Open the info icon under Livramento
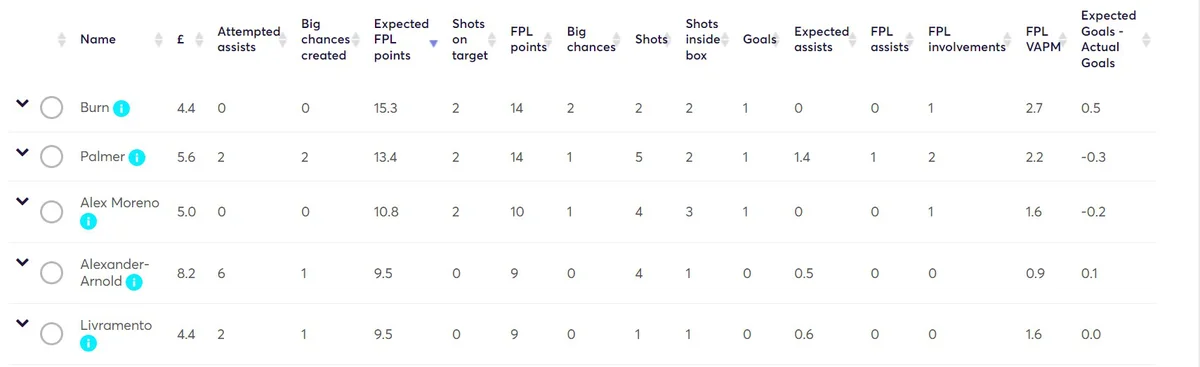1200x367 pixels. (88, 343)
